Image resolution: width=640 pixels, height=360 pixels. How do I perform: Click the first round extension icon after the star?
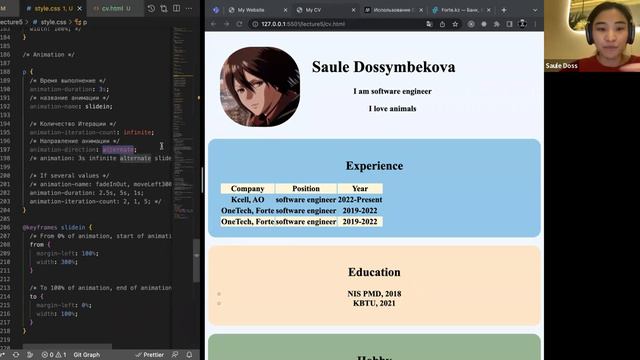471,24
